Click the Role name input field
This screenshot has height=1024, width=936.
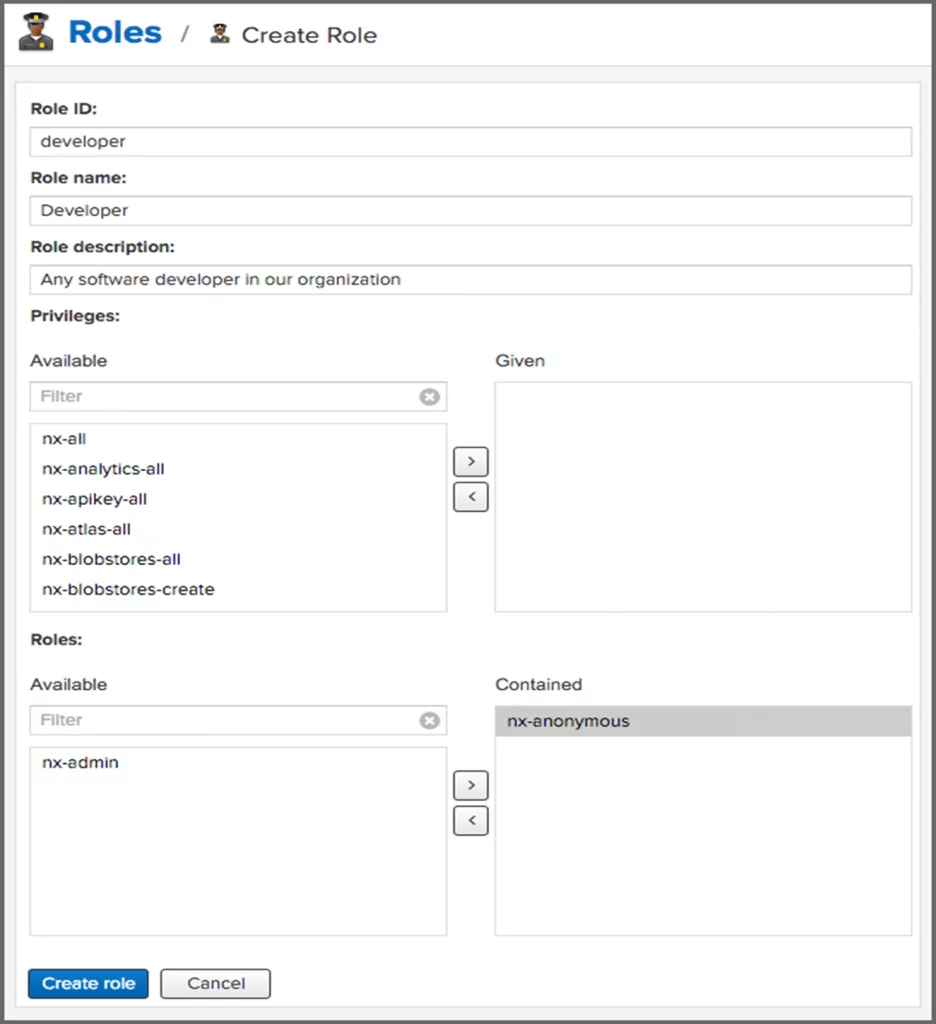coord(470,211)
